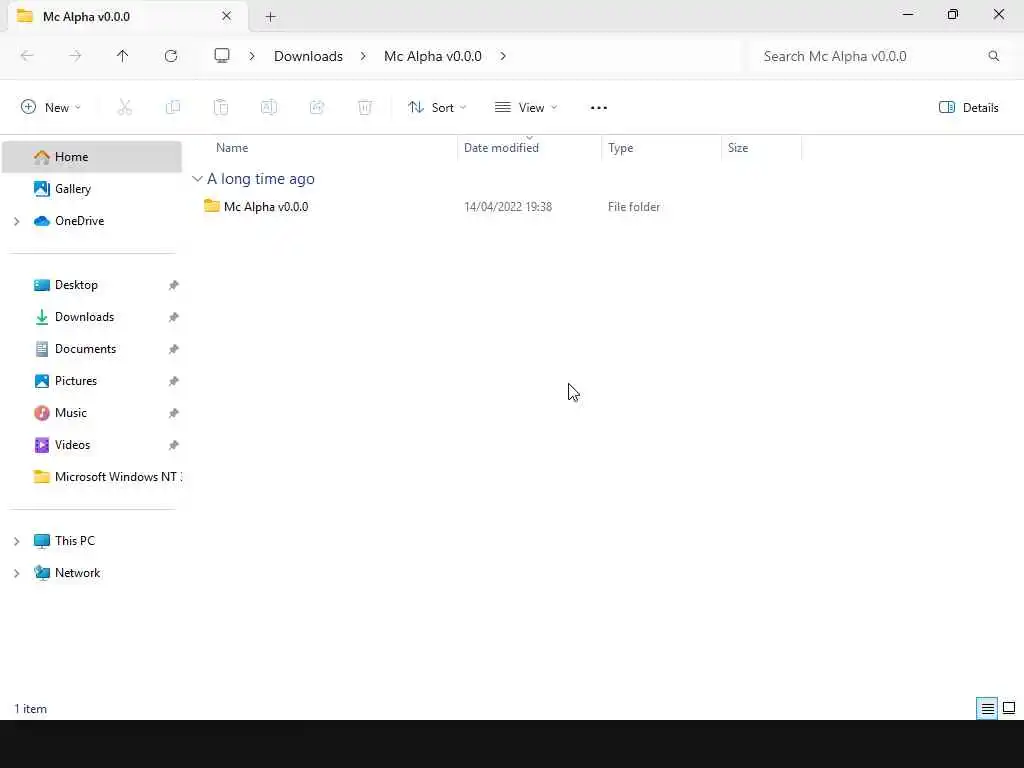Expand the OneDrive tree node
The width and height of the screenshot is (1024, 768).
point(16,221)
